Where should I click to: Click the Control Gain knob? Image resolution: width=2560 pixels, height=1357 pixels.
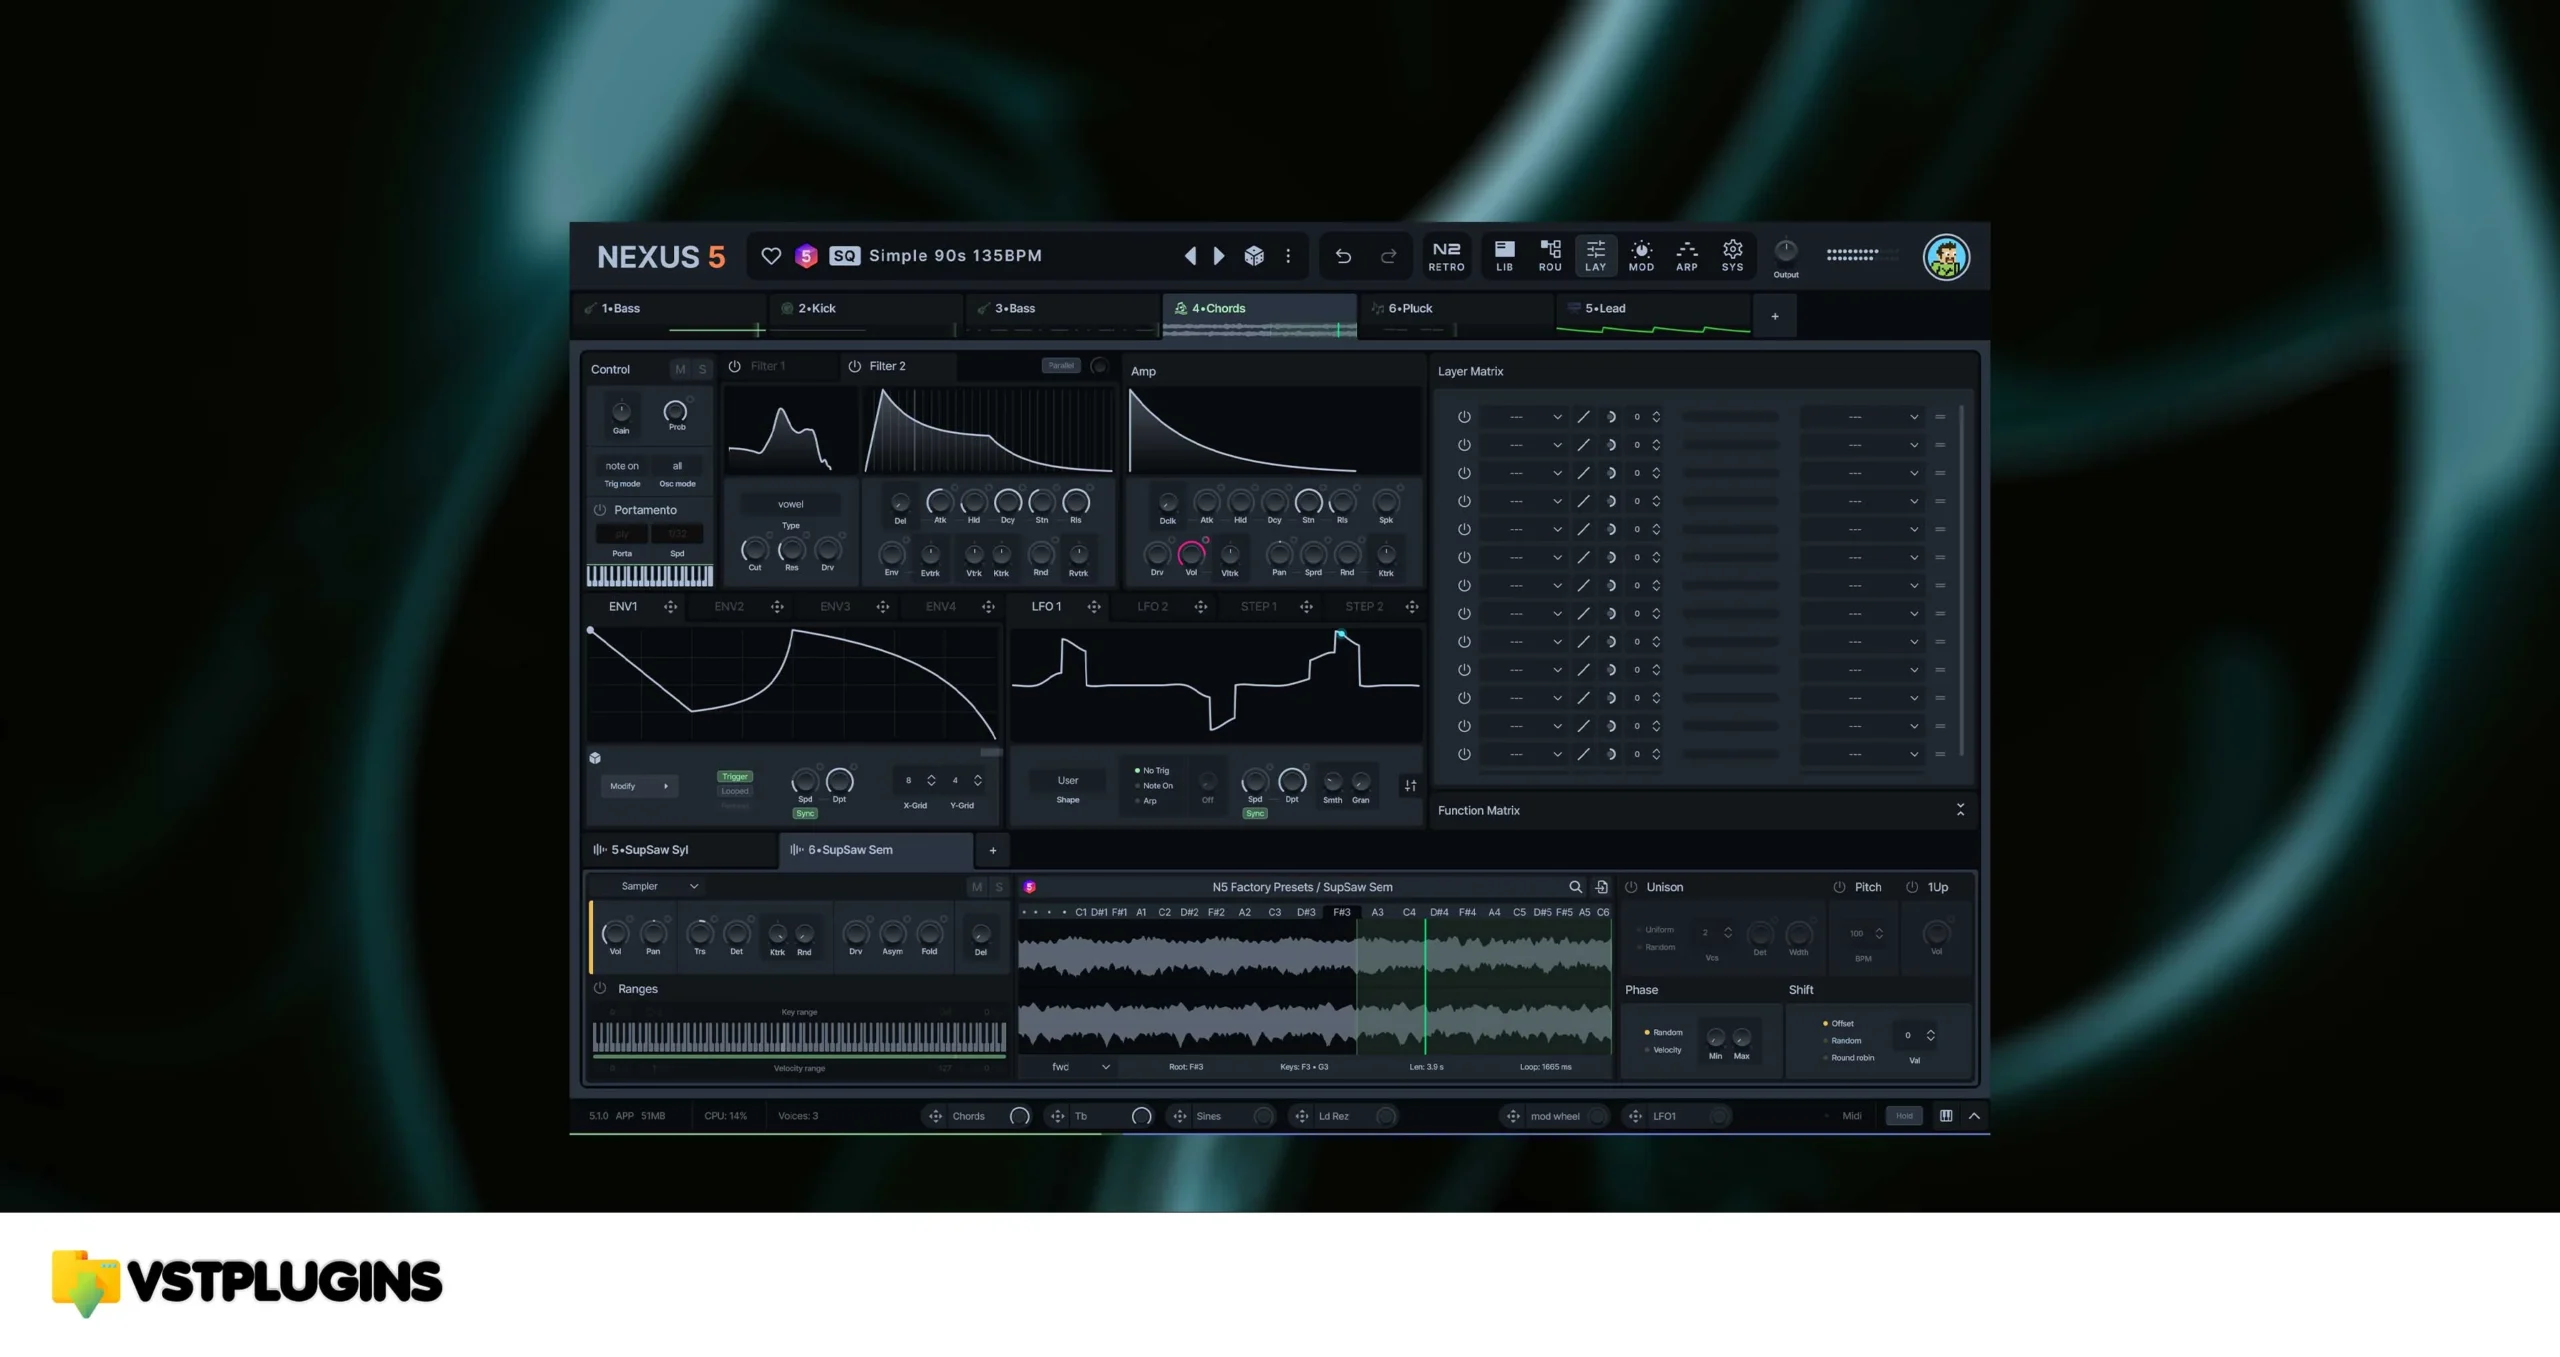coord(621,411)
